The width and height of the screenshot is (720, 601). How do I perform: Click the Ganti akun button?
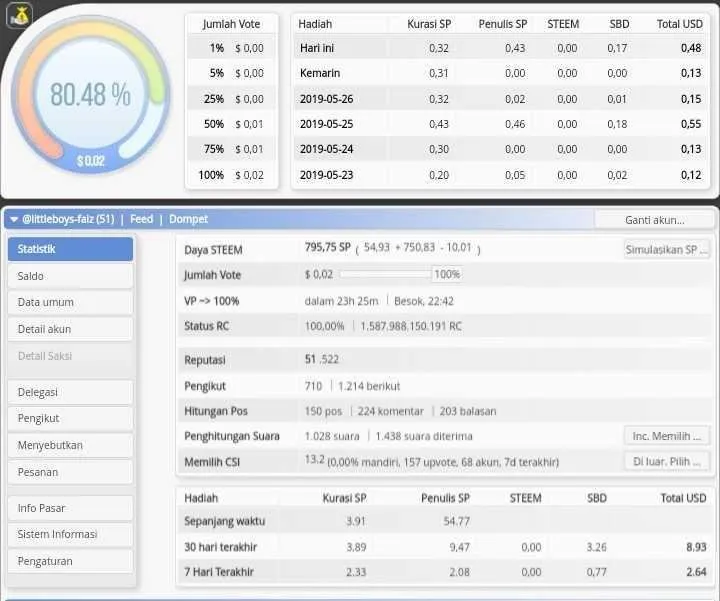click(x=654, y=220)
